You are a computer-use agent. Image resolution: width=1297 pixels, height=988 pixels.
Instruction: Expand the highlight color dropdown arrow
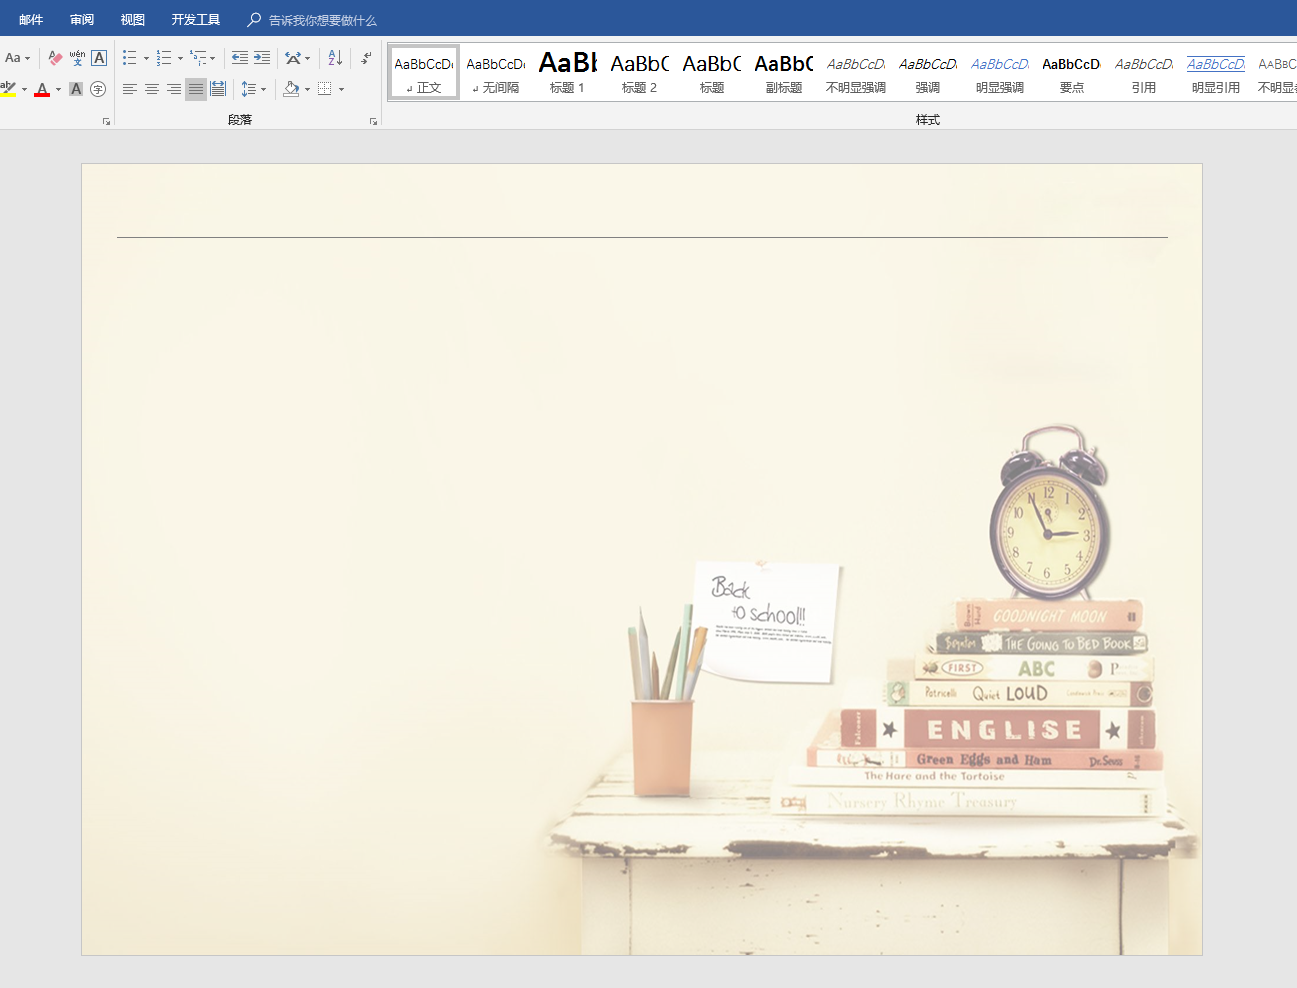pos(24,89)
